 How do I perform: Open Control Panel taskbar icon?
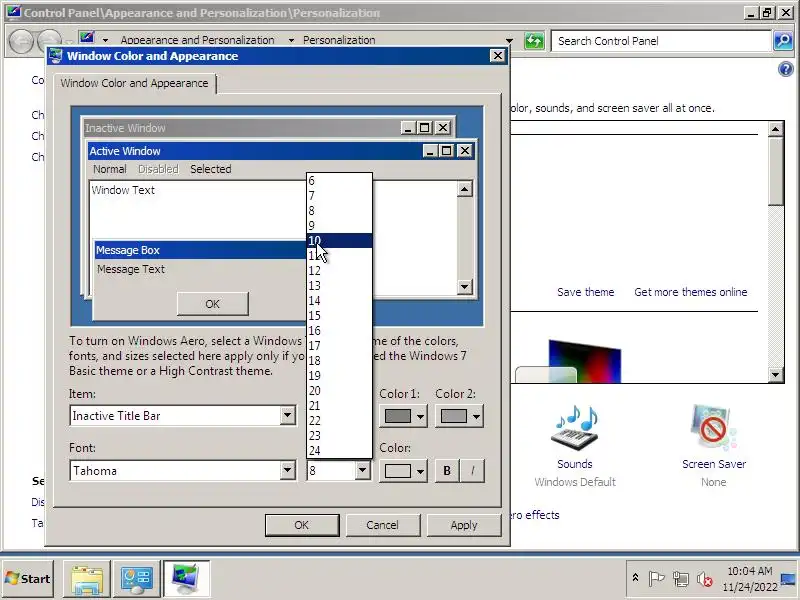[136, 579]
